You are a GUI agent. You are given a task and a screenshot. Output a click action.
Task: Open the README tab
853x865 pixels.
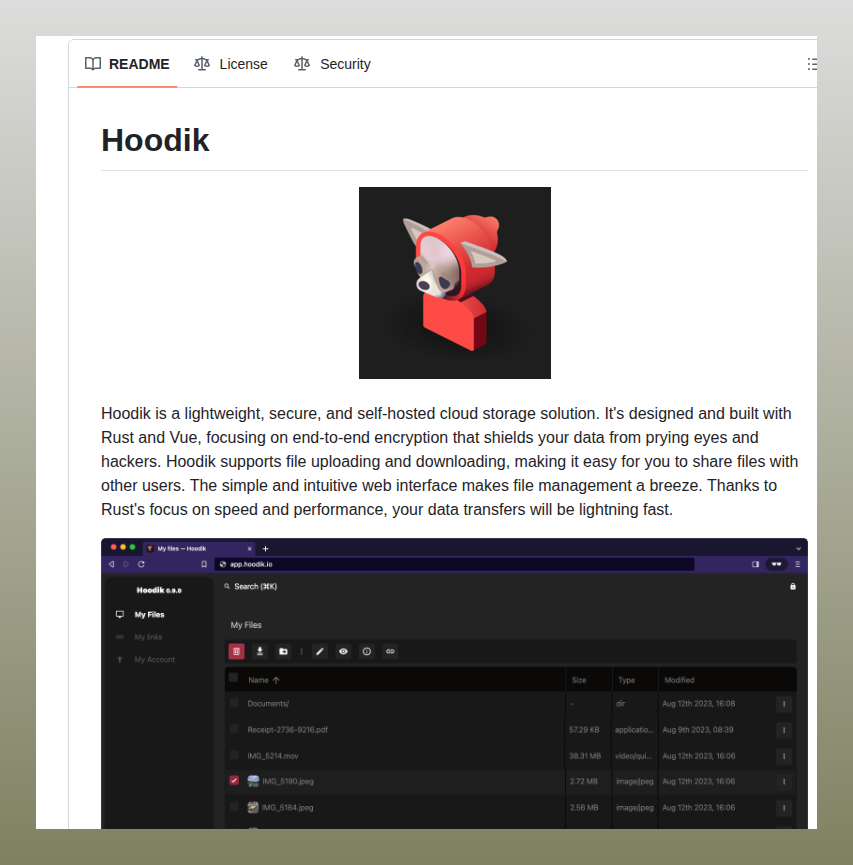pos(127,64)
